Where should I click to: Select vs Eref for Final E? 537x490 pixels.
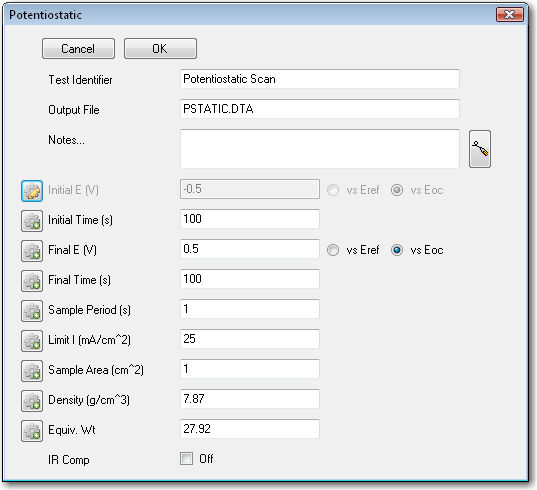[333, 250]
